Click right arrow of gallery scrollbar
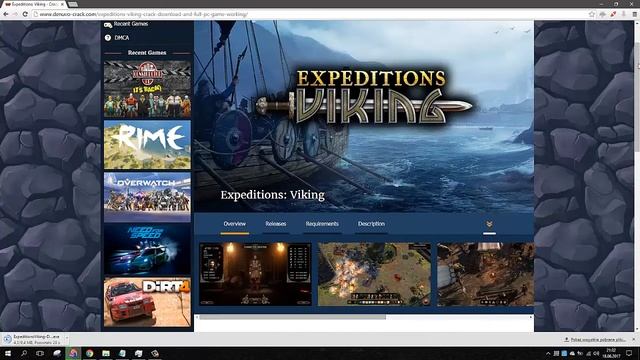Image resolution: width=640 pixels, height=360 pixels. pyautogui.click(x=531, y=317)
